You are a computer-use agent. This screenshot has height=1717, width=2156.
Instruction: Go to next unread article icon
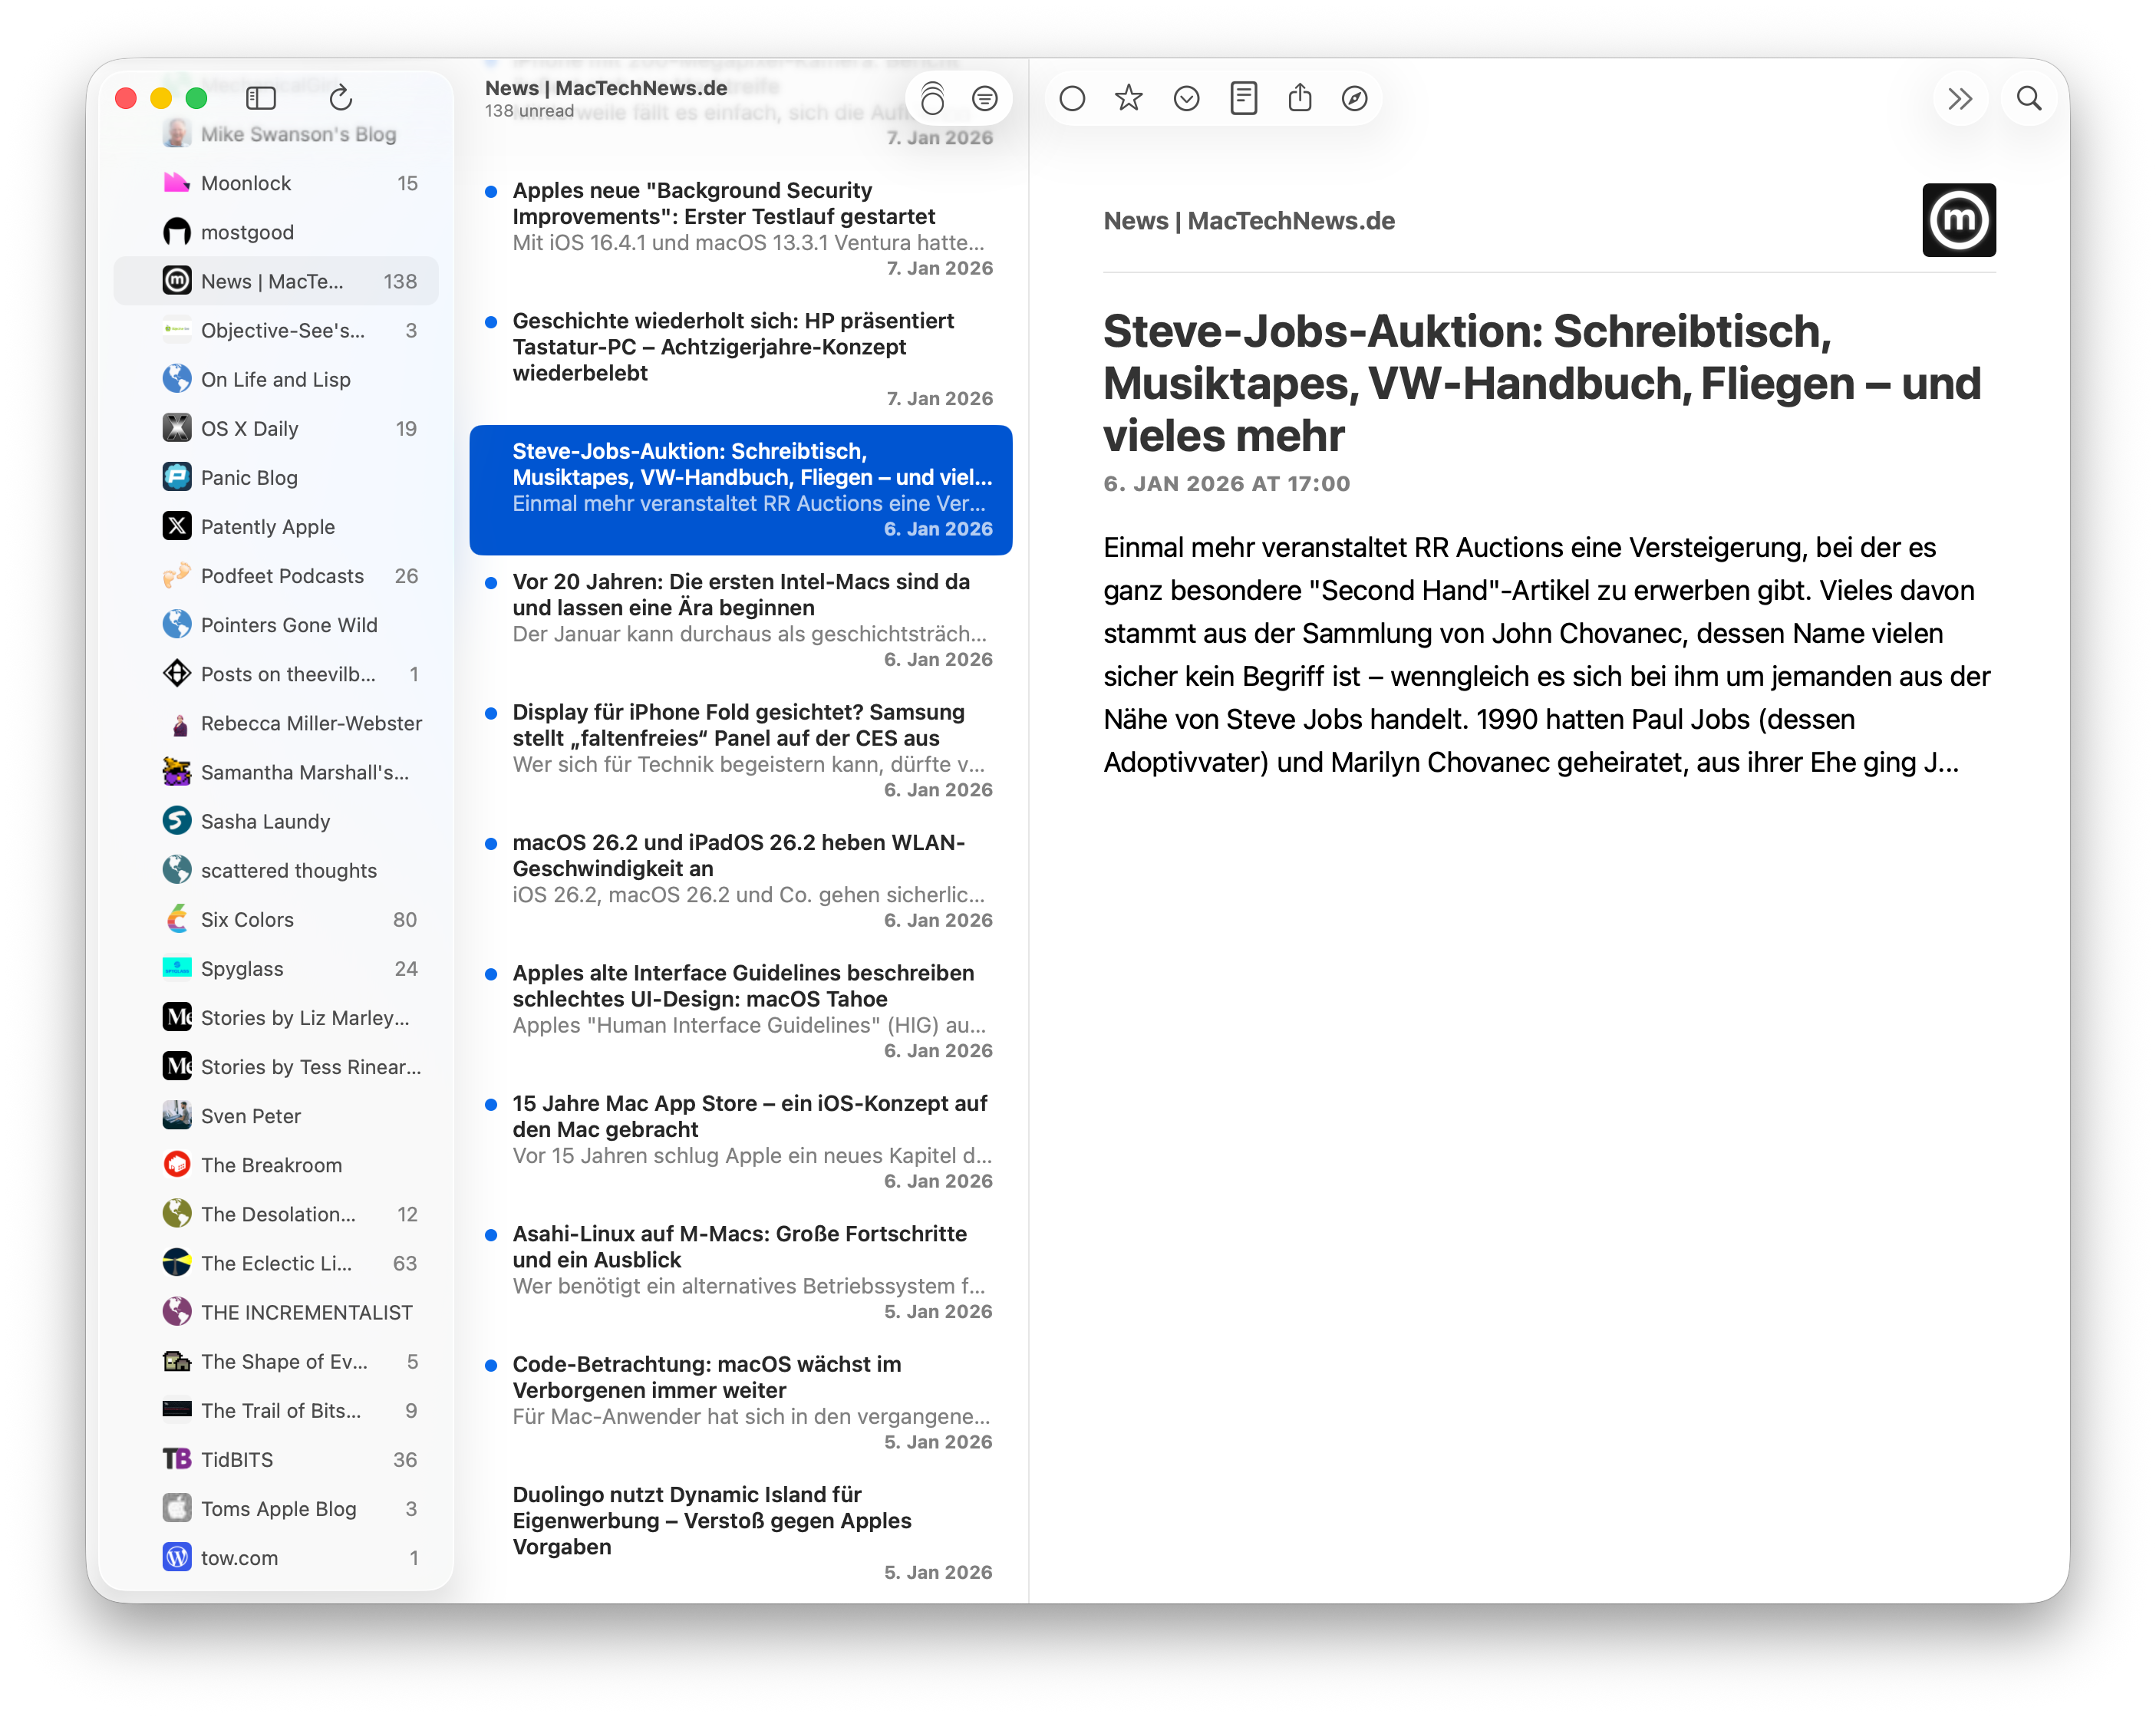point(1186,98)
